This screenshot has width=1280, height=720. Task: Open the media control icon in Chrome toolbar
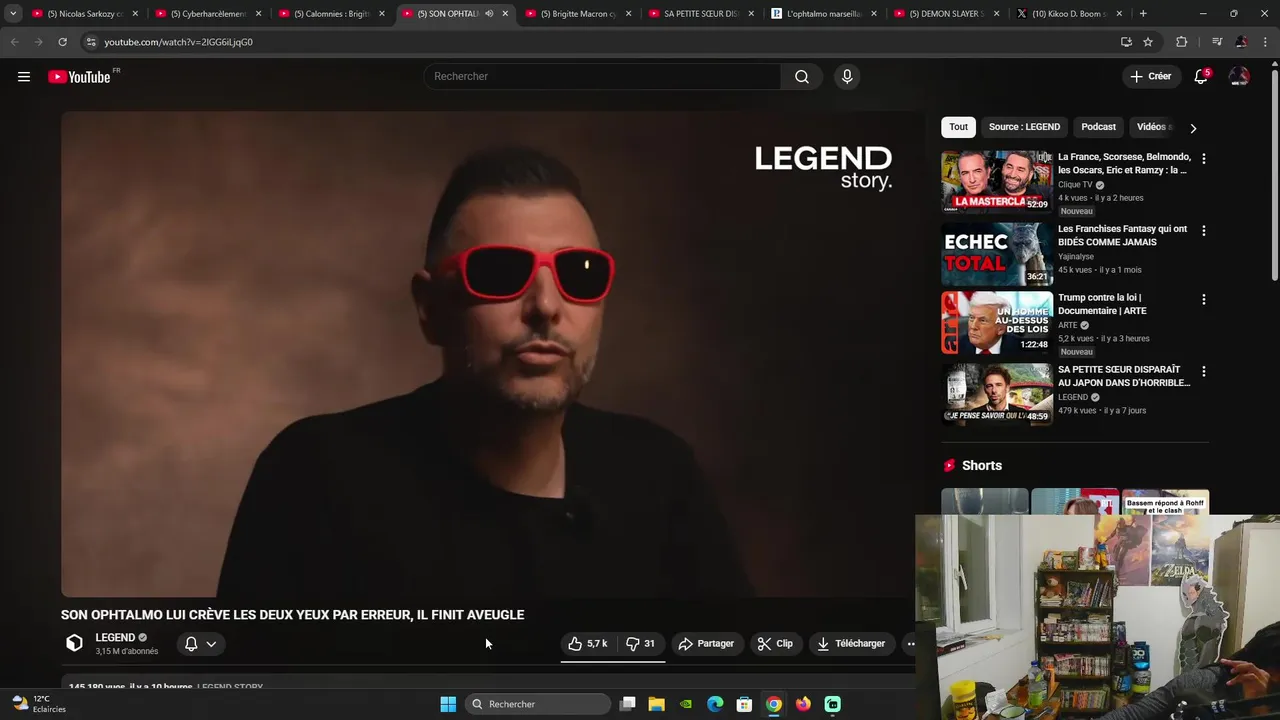[x=1216, y=42]
